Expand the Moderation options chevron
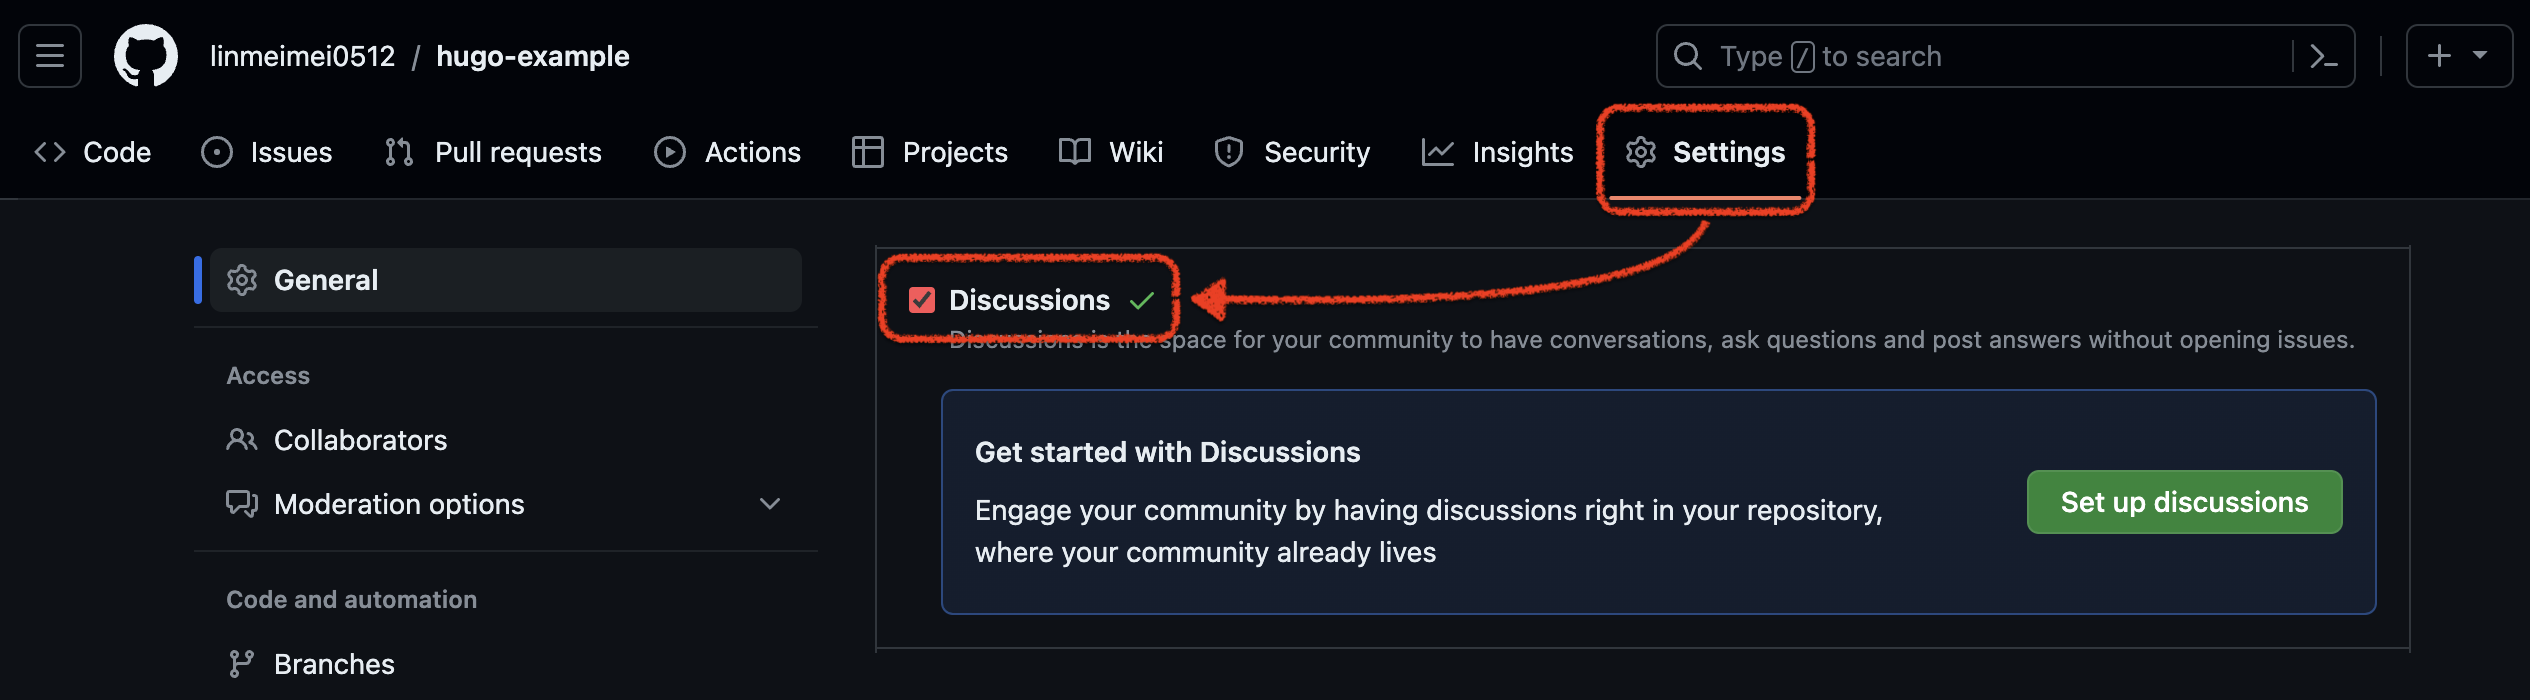Image resolution: width=2530 pixels, height=700 pixels. coord(770,504)
